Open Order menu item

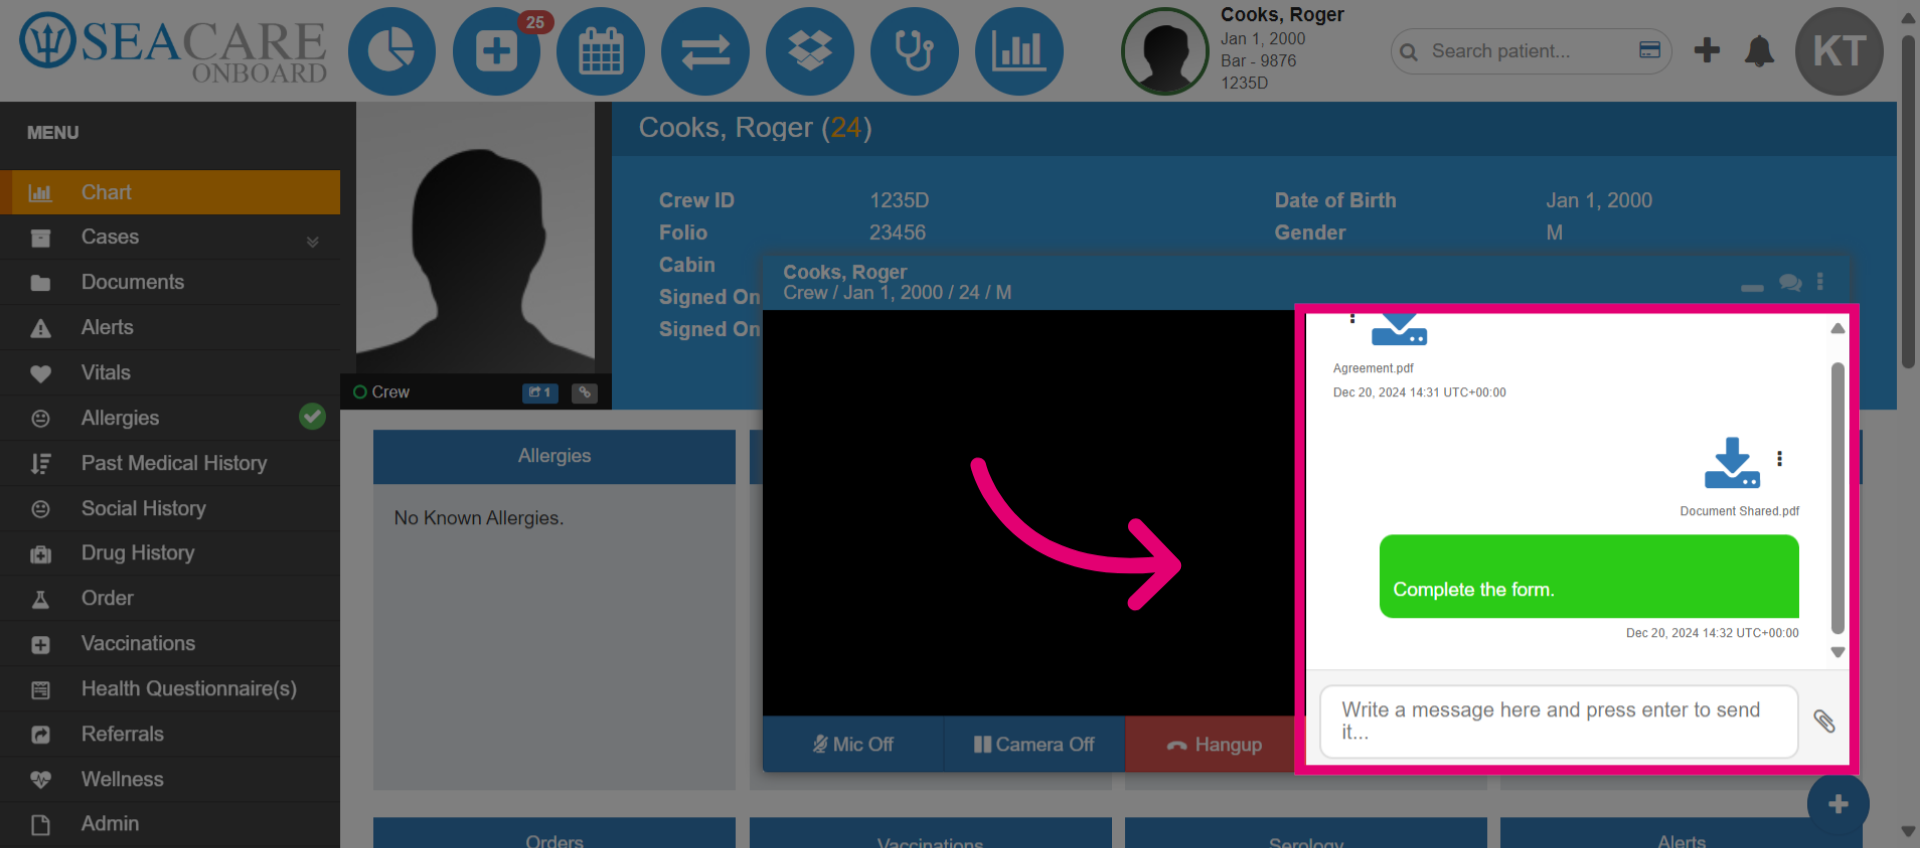(x=170, y=598)
